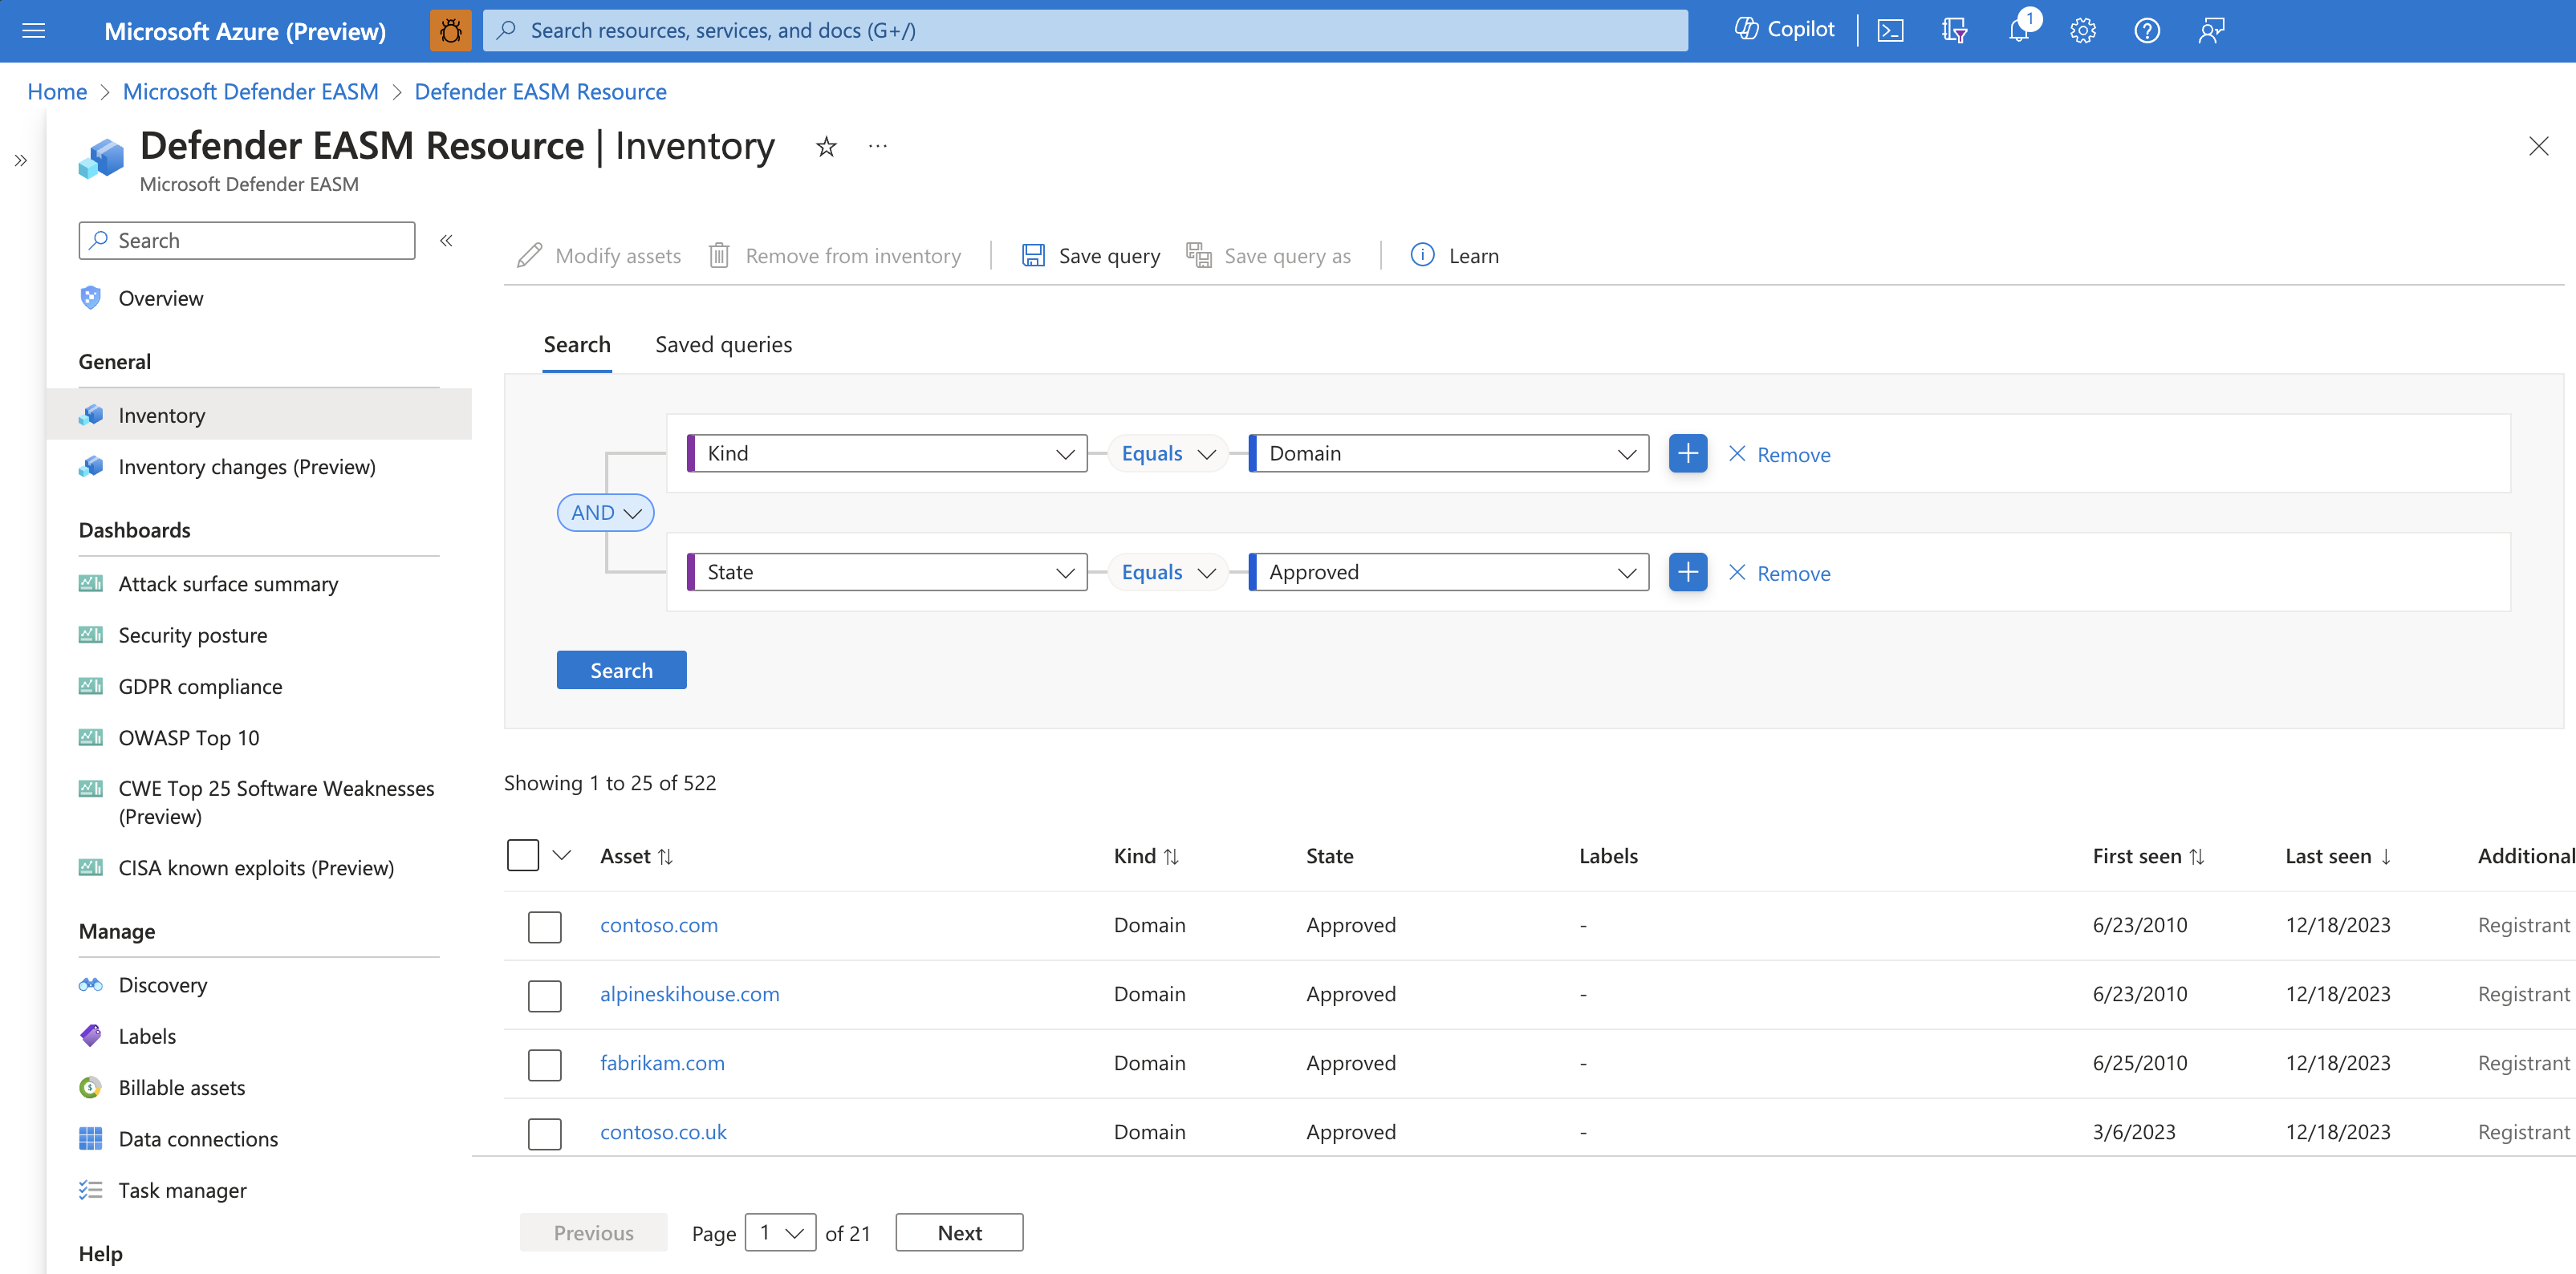Open GDPR compliance dashboard
Screen dimensions: 2576x1274
point(201,686)
